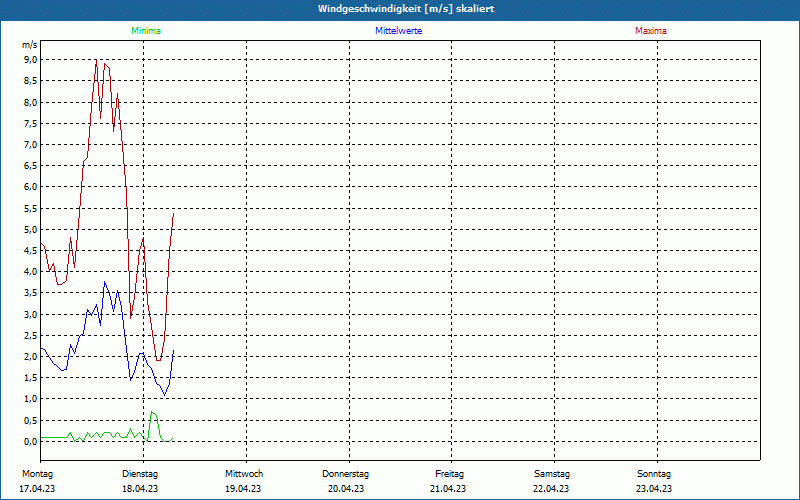The height and width of the screenshot is (500, 800).
Task: Click the 5,0 y-axis value
Action: click(x=31, y=230)
